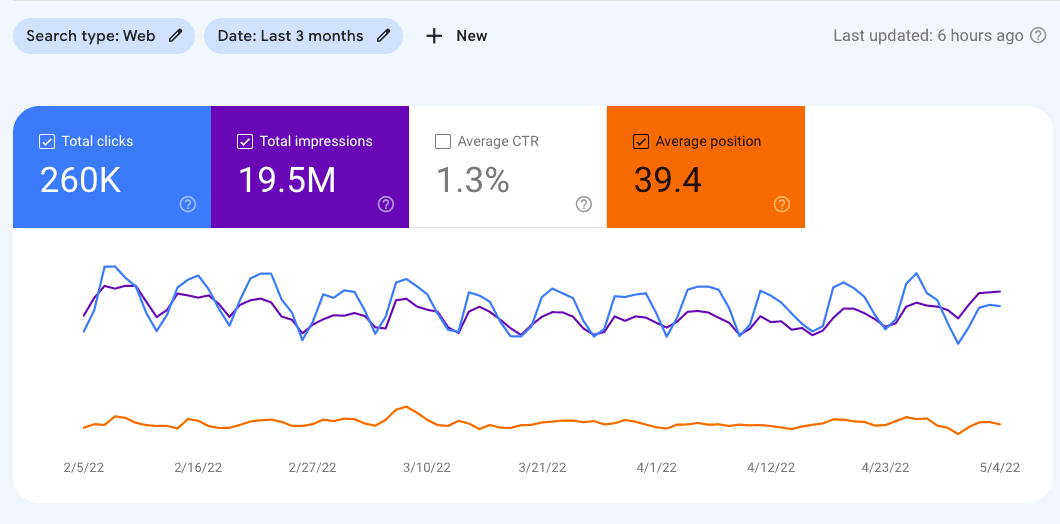Click the 3/10/22 date label on chart axis
Viewport: 1060px width, 524px height.
(x=427, y=467)
